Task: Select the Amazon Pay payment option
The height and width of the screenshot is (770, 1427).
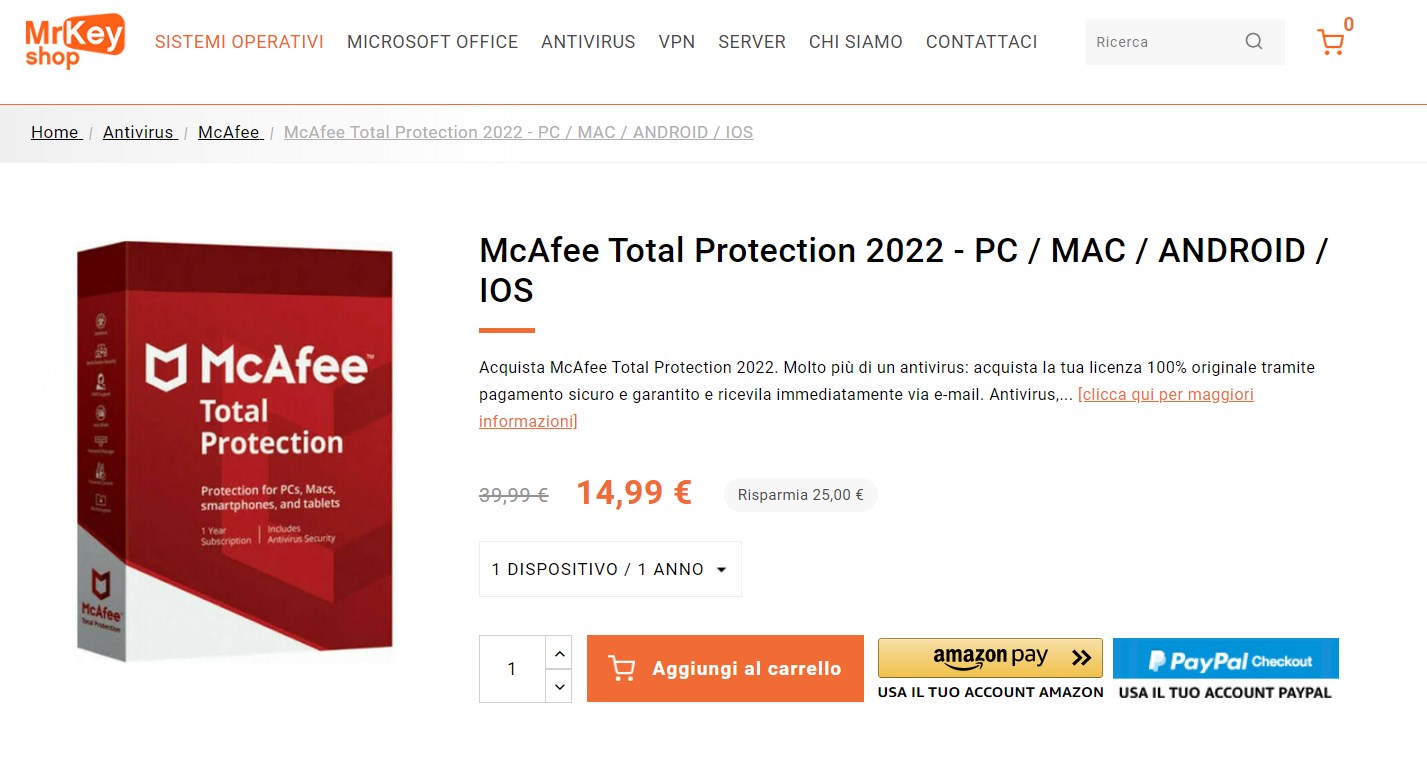Action: [x=989, y=657]
